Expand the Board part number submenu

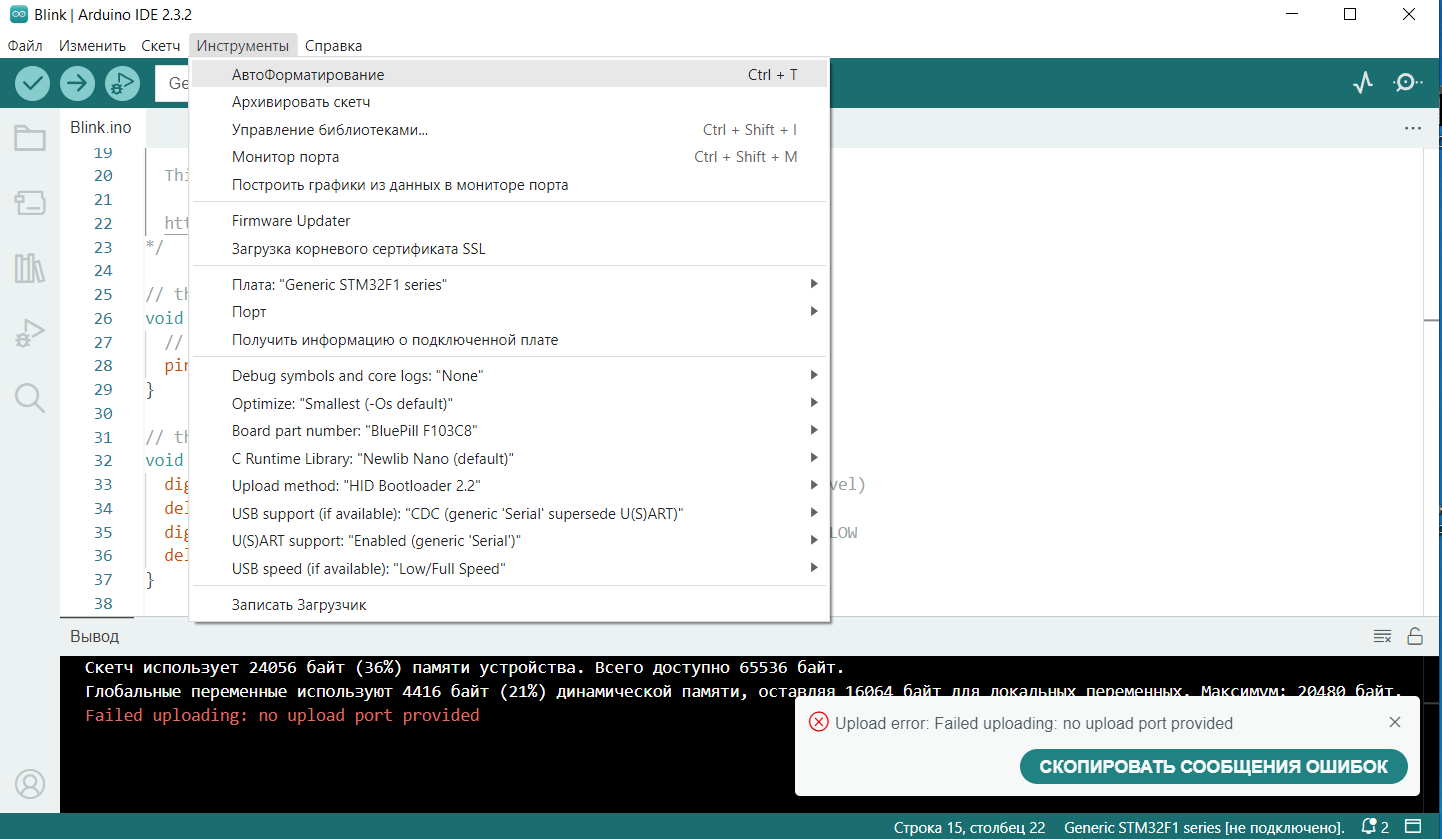pos(509,430)
